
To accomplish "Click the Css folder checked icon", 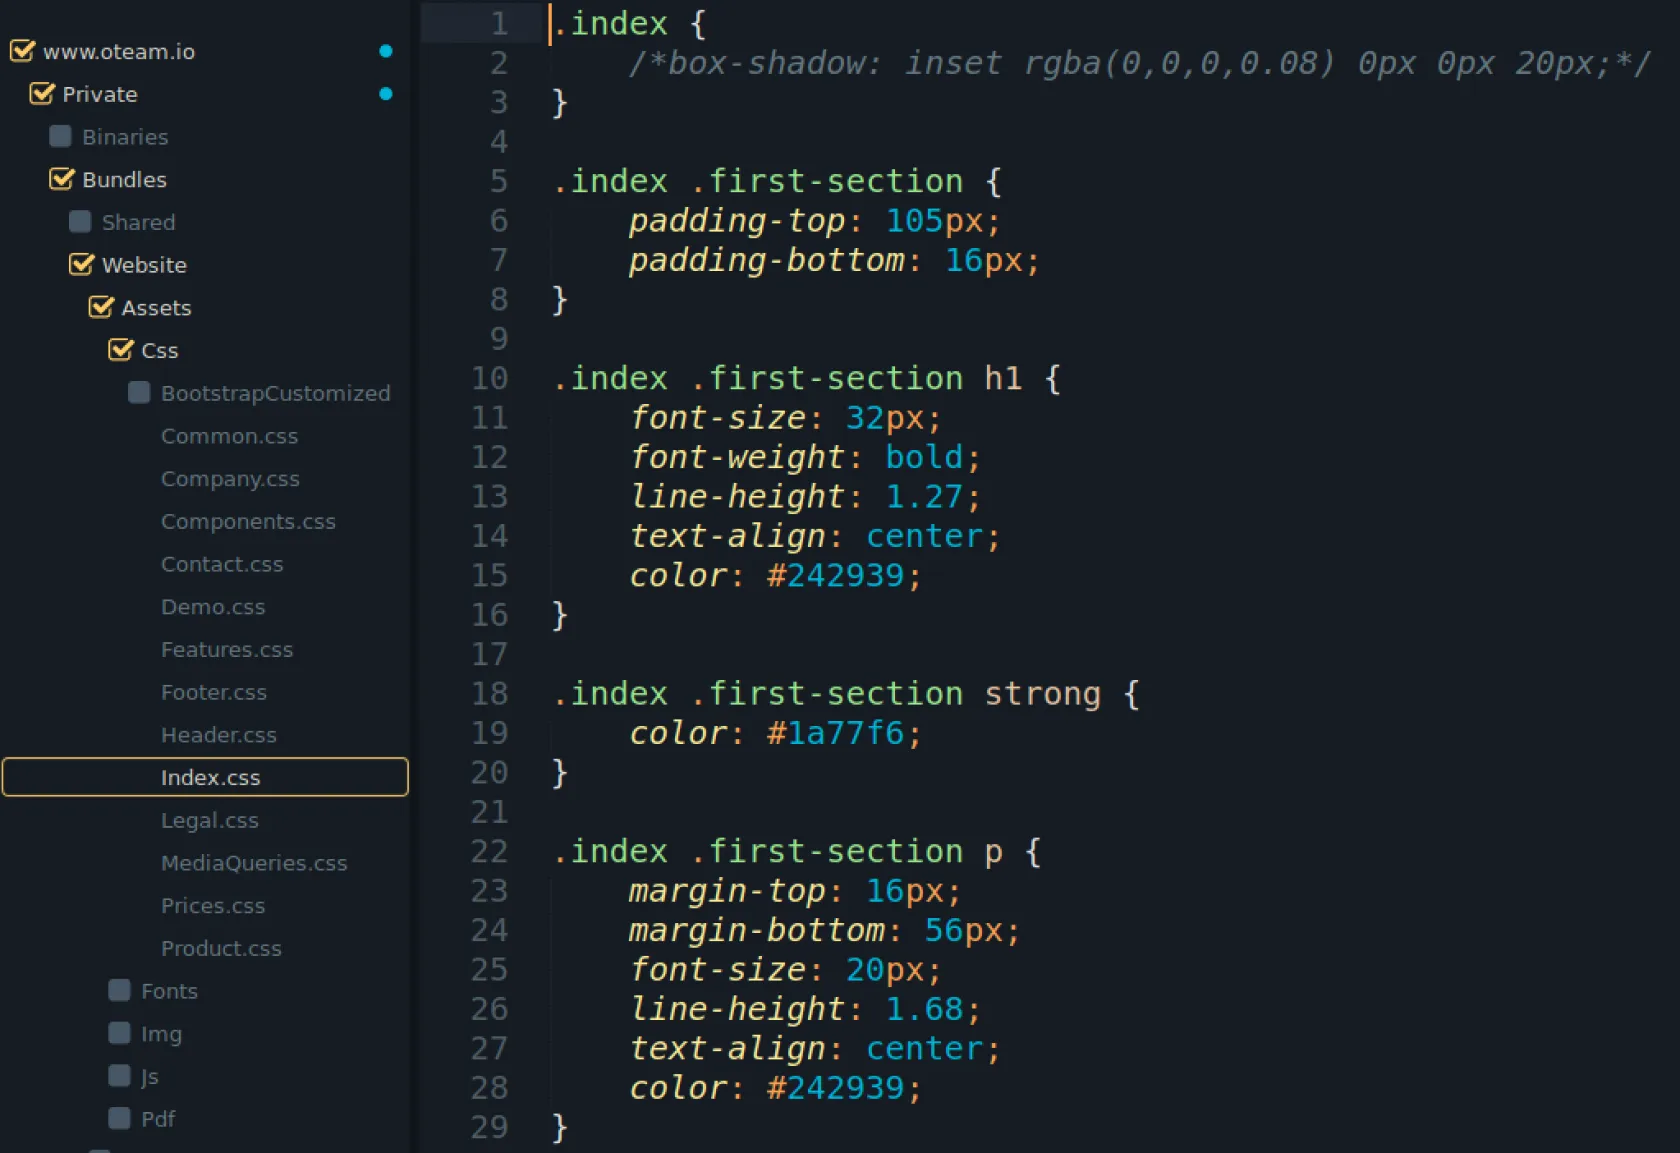I will [x=121, y=350].
